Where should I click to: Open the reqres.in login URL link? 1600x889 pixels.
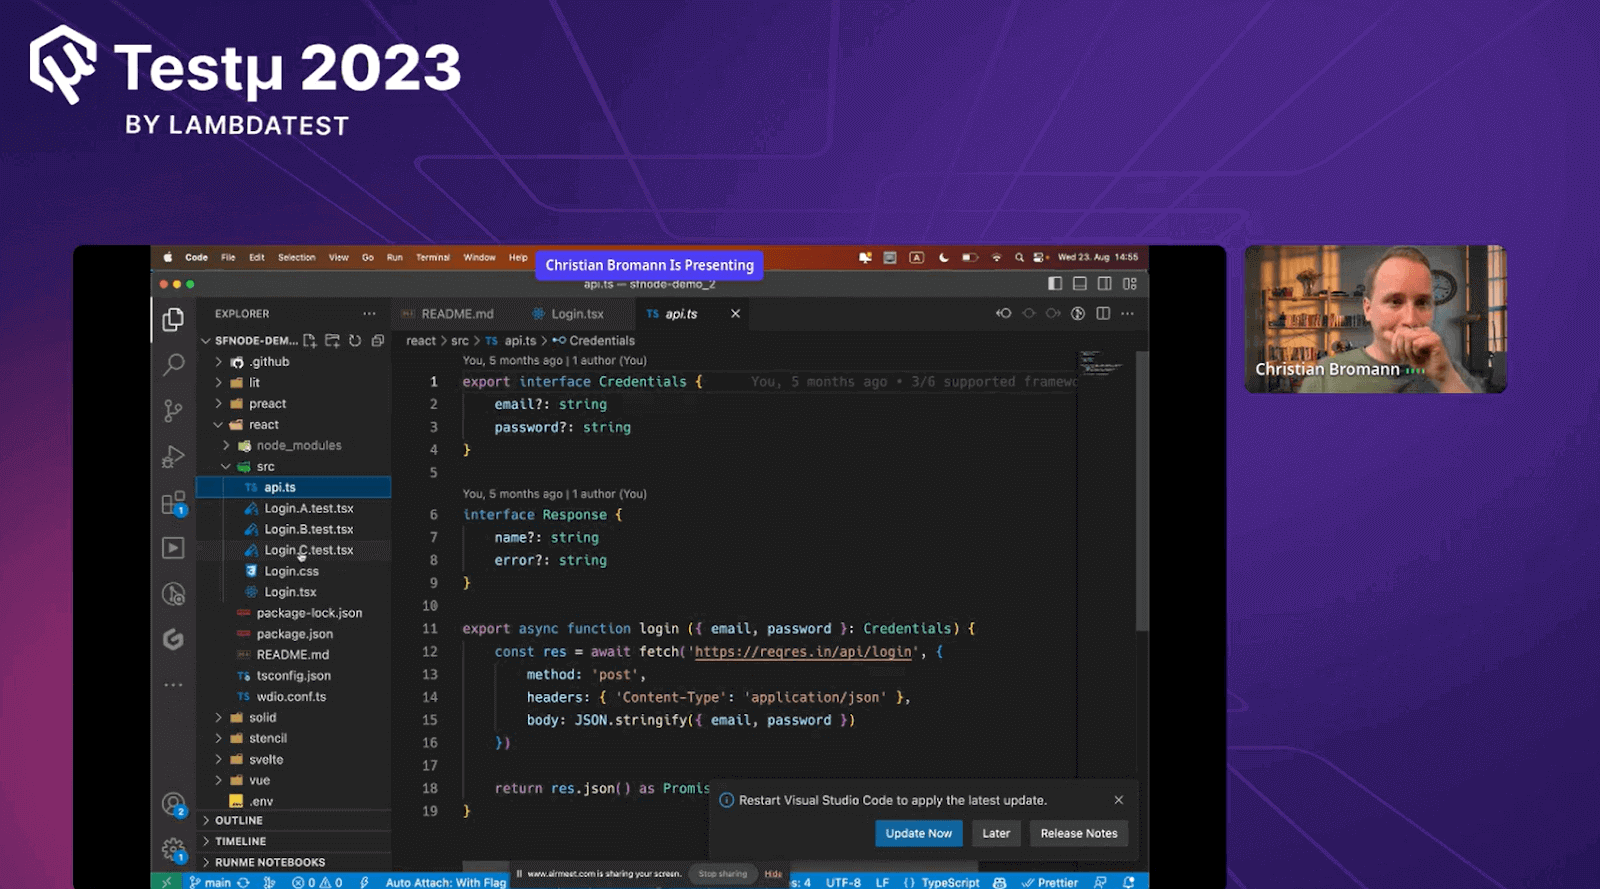click(x=803, y=652)
